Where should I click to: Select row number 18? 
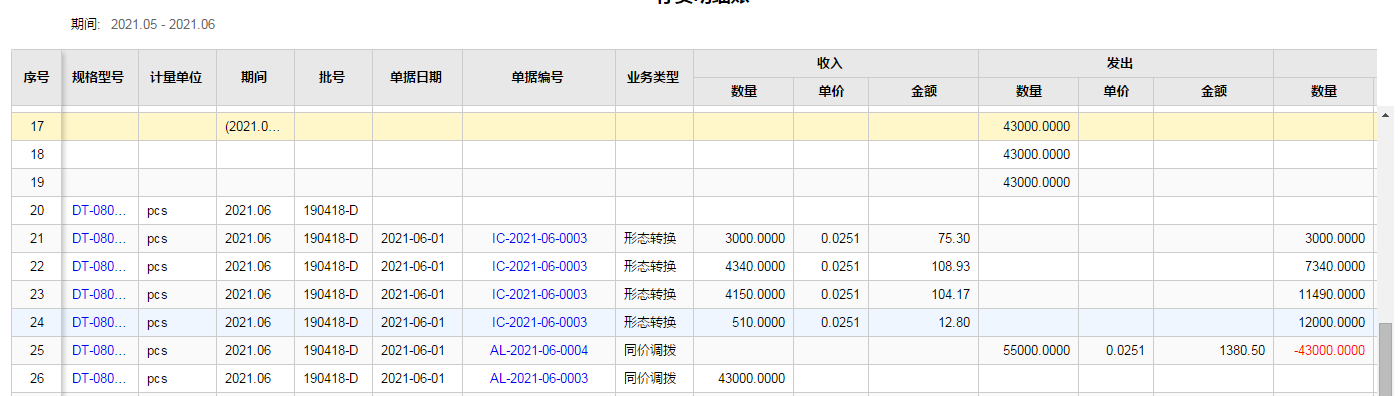pyautogui.click(x=37, y=155)
